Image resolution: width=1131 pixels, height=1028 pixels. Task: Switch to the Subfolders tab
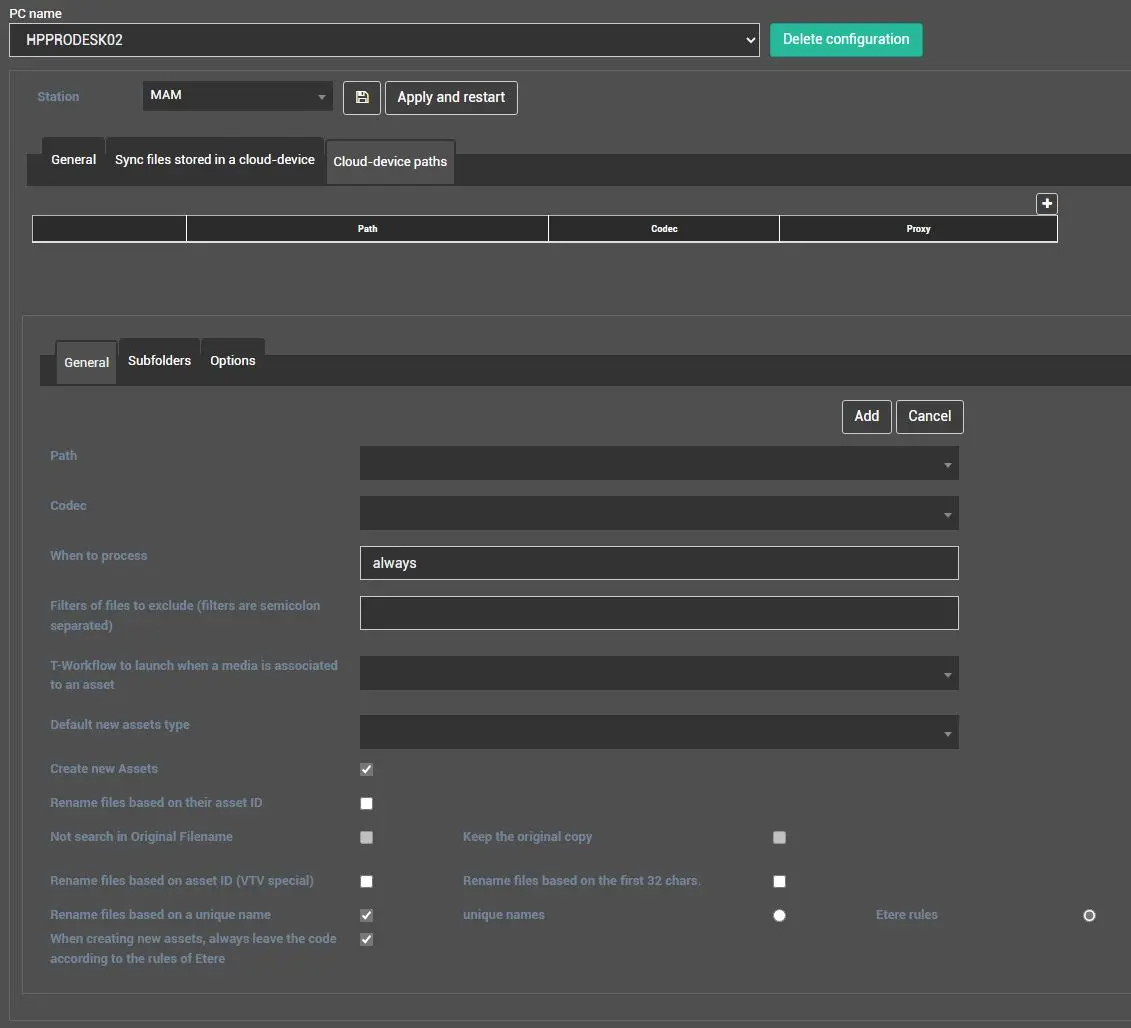[159, 361]
